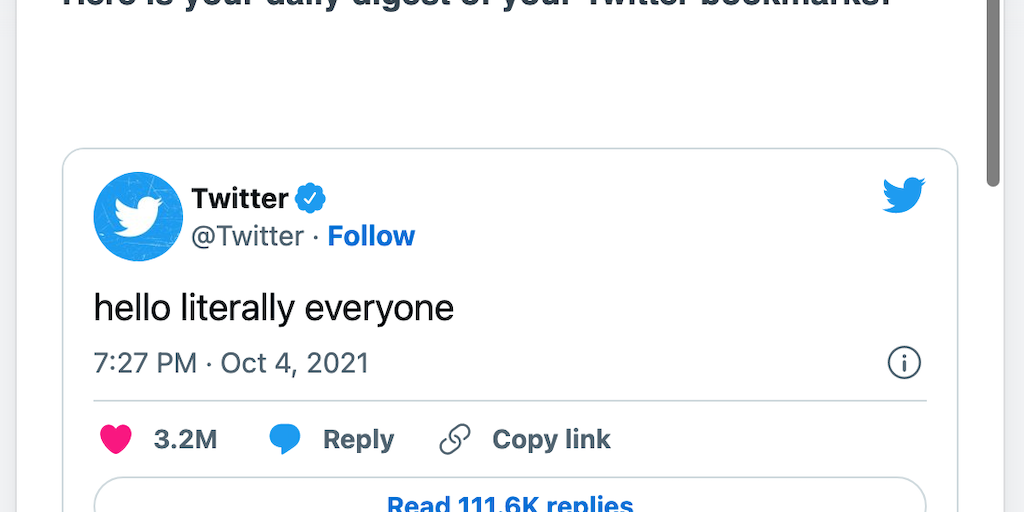Click the chain link copy icon

pyautogui.click(x=455, y=439)
